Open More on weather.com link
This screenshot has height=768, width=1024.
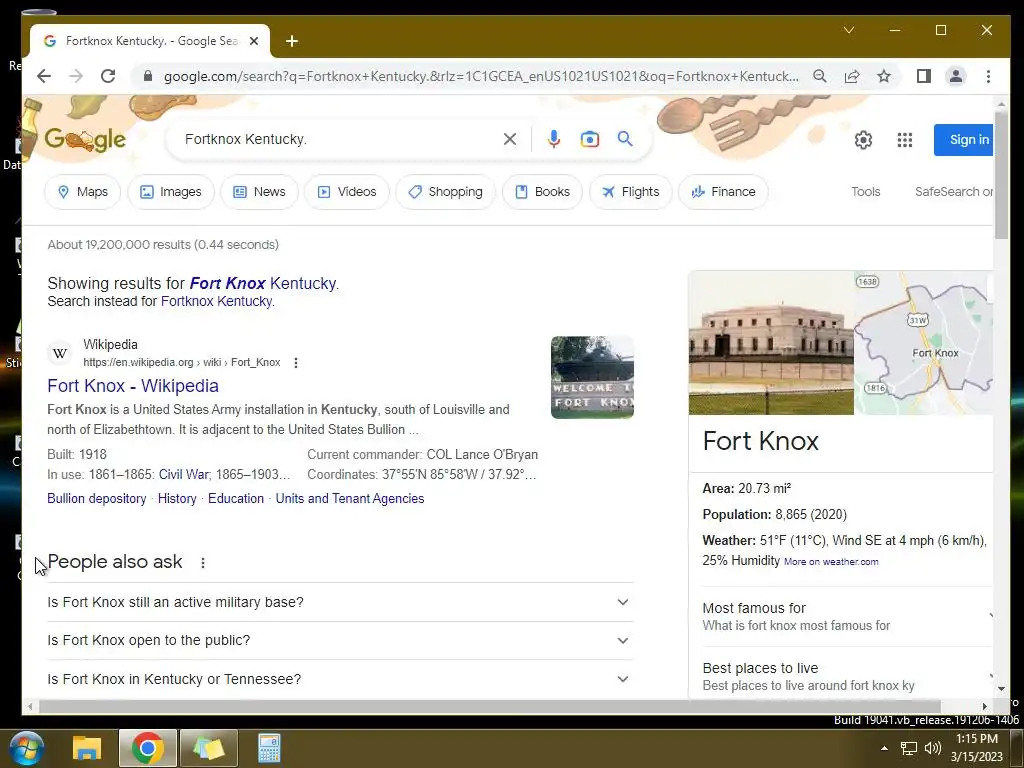click(x=831, y=562)
